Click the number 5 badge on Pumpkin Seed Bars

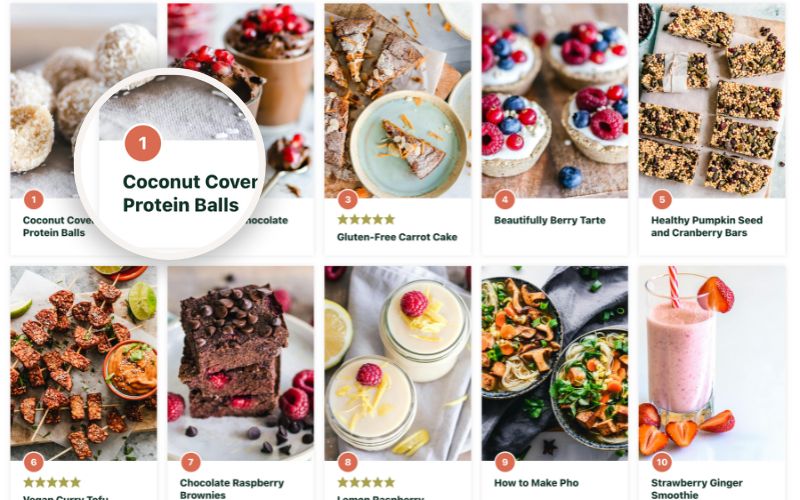coord(662,199)
